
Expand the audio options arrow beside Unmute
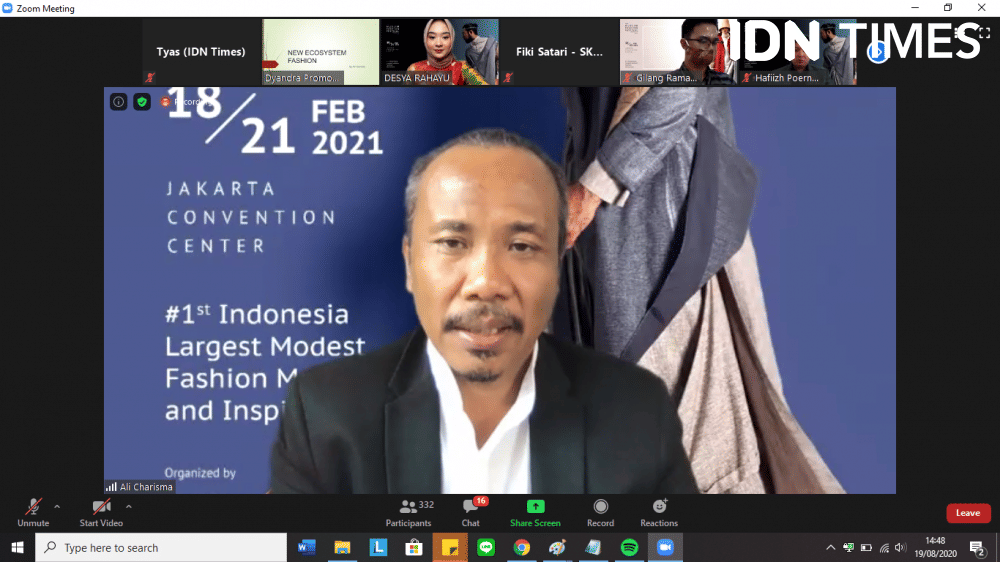(x=57, y=506)
